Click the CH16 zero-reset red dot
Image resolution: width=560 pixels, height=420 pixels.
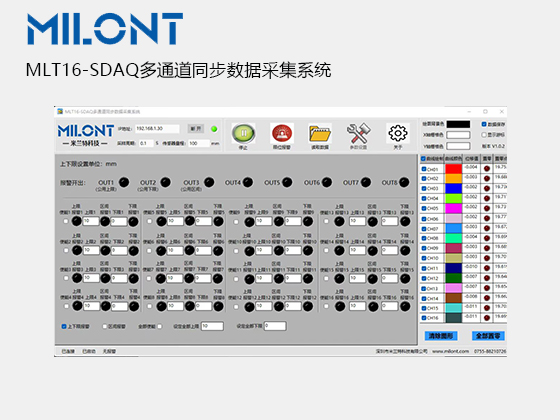pos(487,318)
